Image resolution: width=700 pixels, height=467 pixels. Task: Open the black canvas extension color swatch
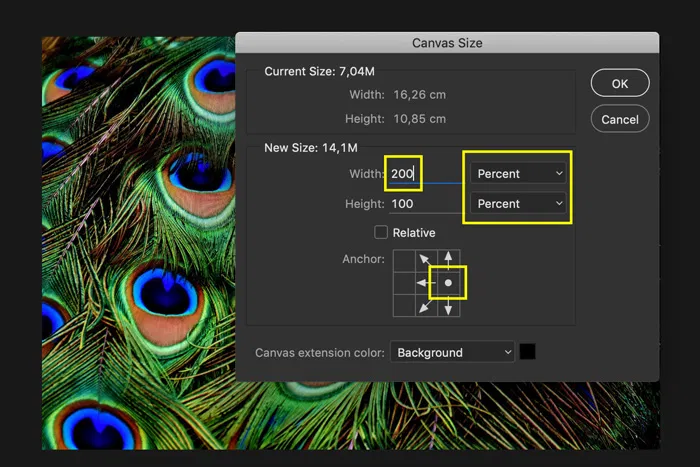528,352
